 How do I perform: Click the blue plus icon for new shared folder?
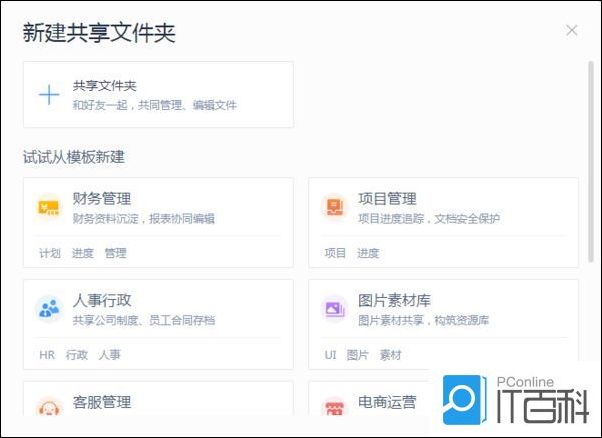pos(49,95)
